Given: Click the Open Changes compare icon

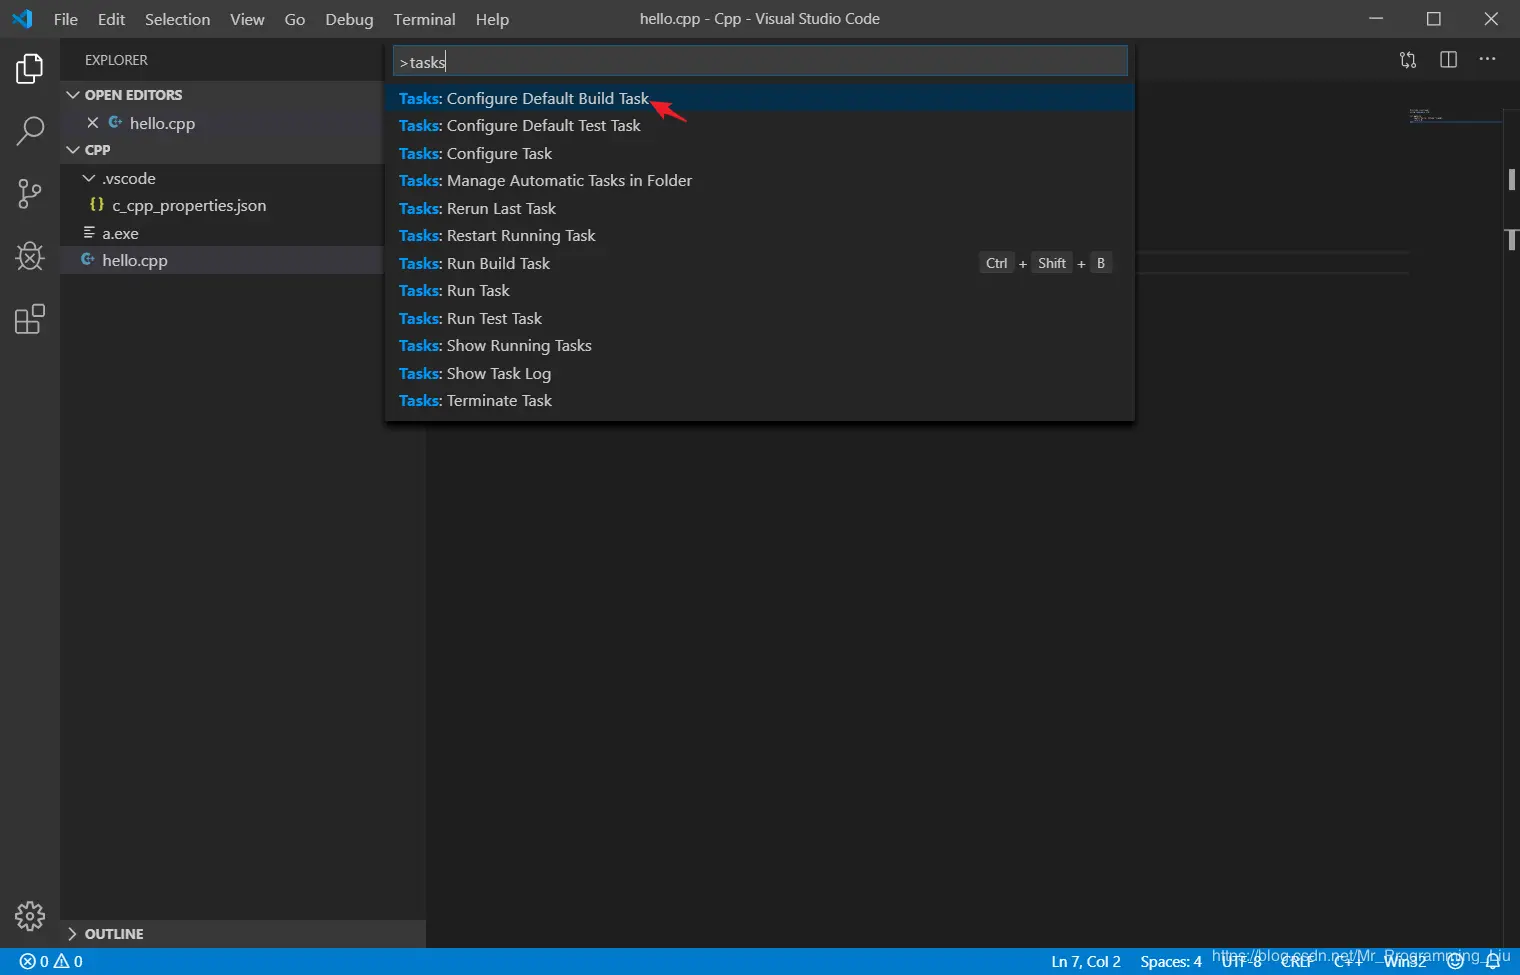Looking at the screenshot, I should pyautogui.click(x=1408, y=60).
